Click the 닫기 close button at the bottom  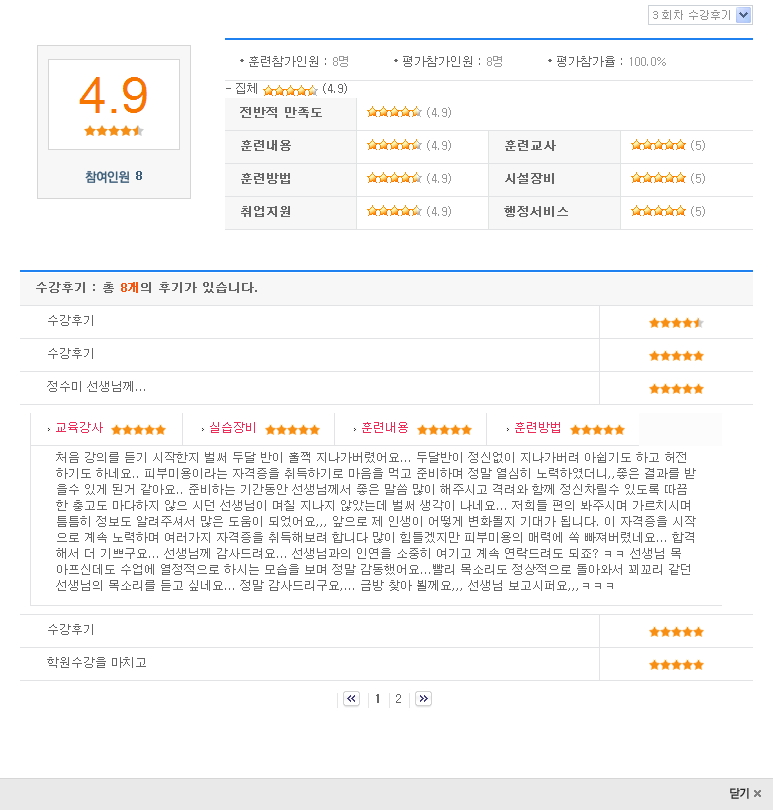[745, 793]
